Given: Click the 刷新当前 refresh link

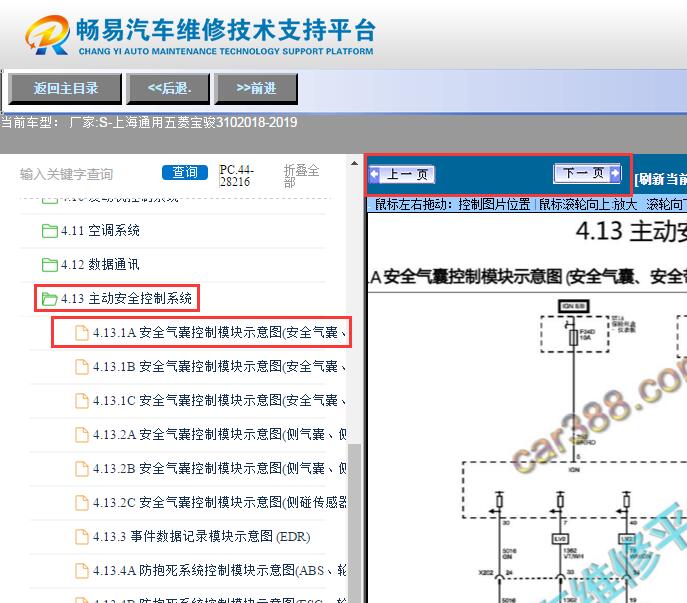Looking at the screenshot, I should [660, 179].
